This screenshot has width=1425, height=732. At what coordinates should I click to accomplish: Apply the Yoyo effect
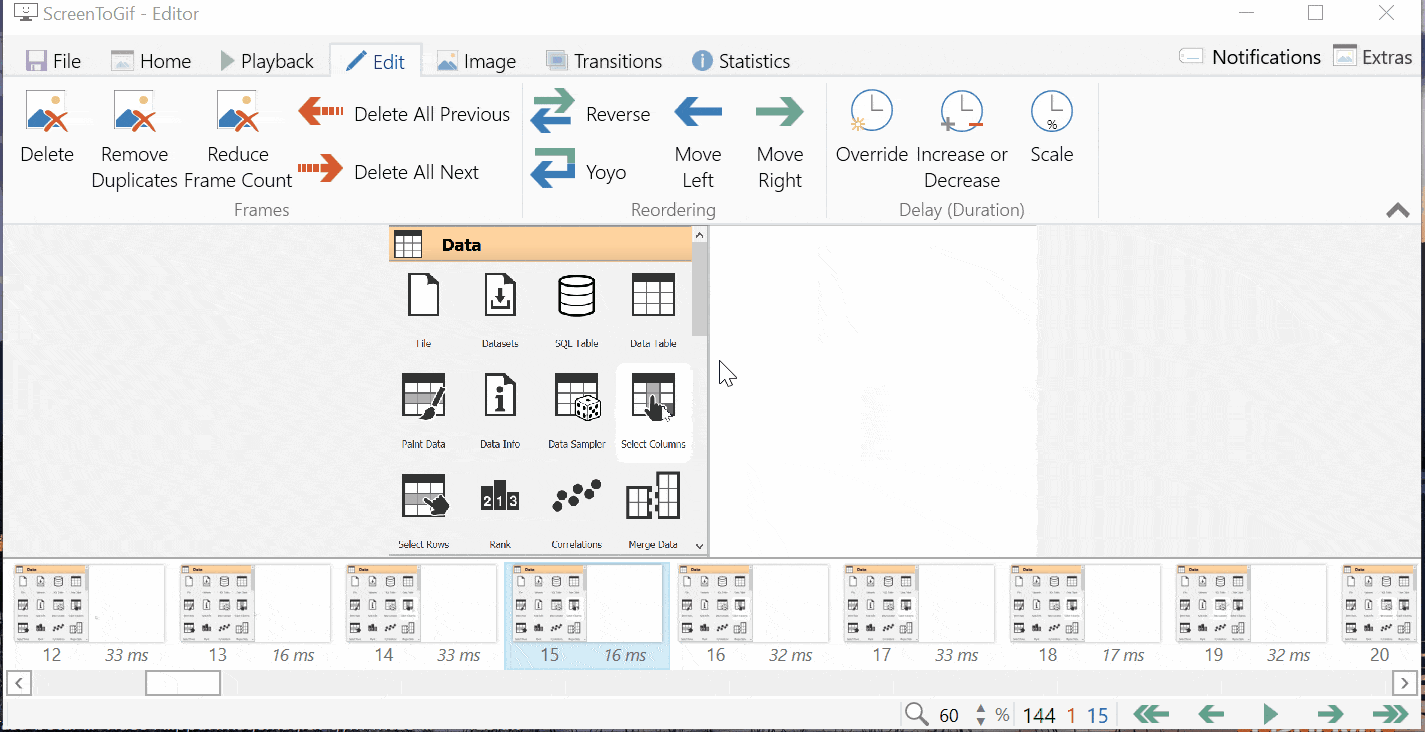580,170
